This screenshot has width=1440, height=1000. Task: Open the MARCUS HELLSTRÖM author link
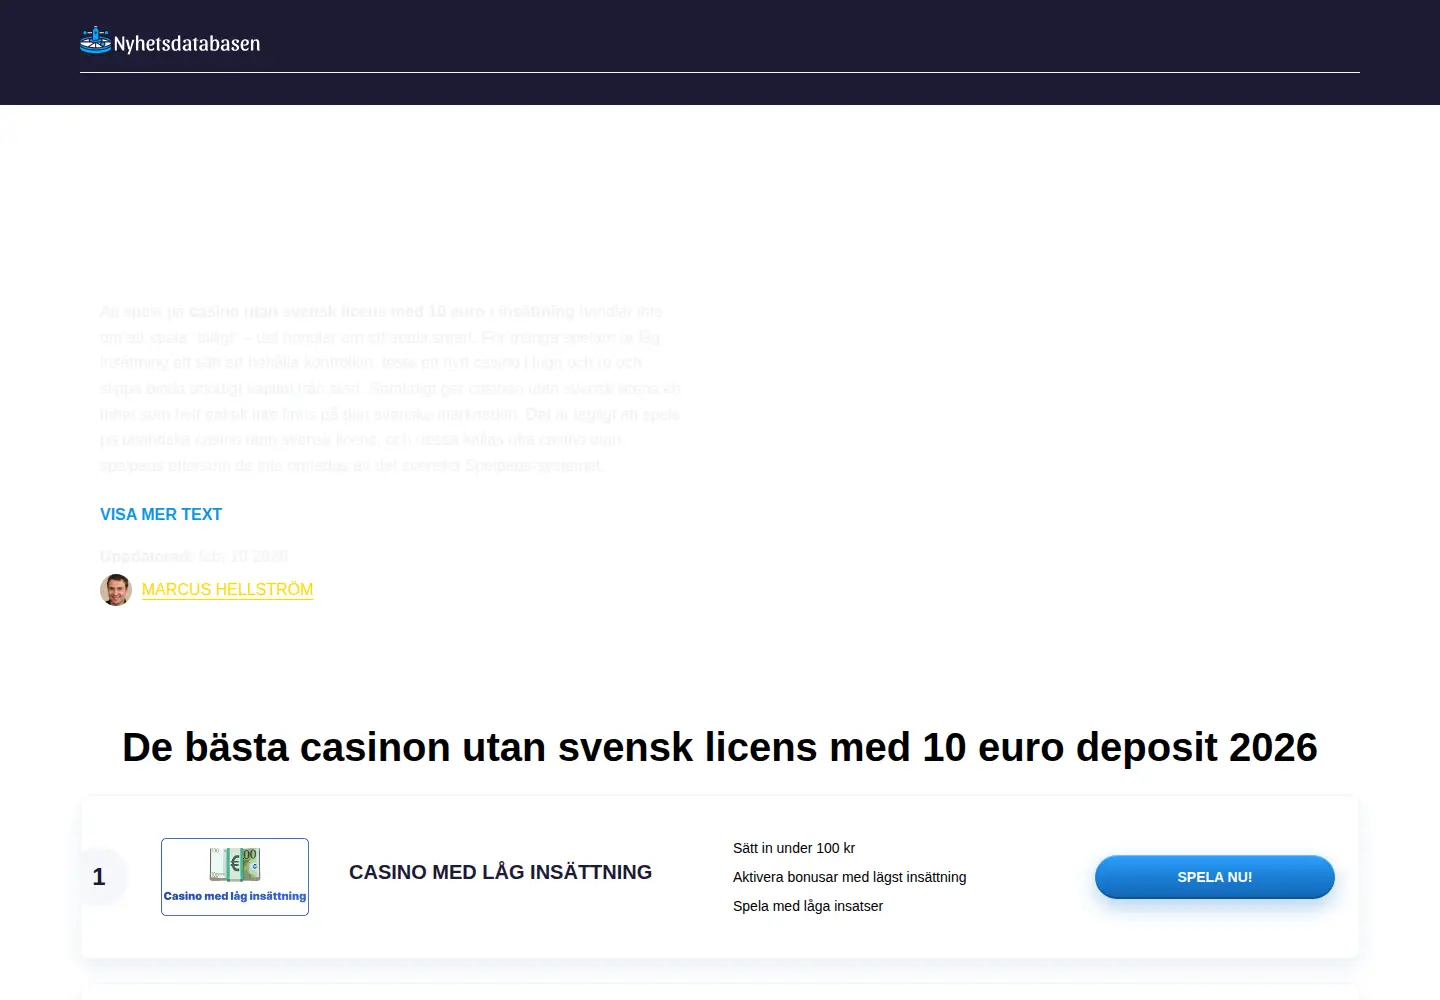pyautogui.click(x=227, y=590)
